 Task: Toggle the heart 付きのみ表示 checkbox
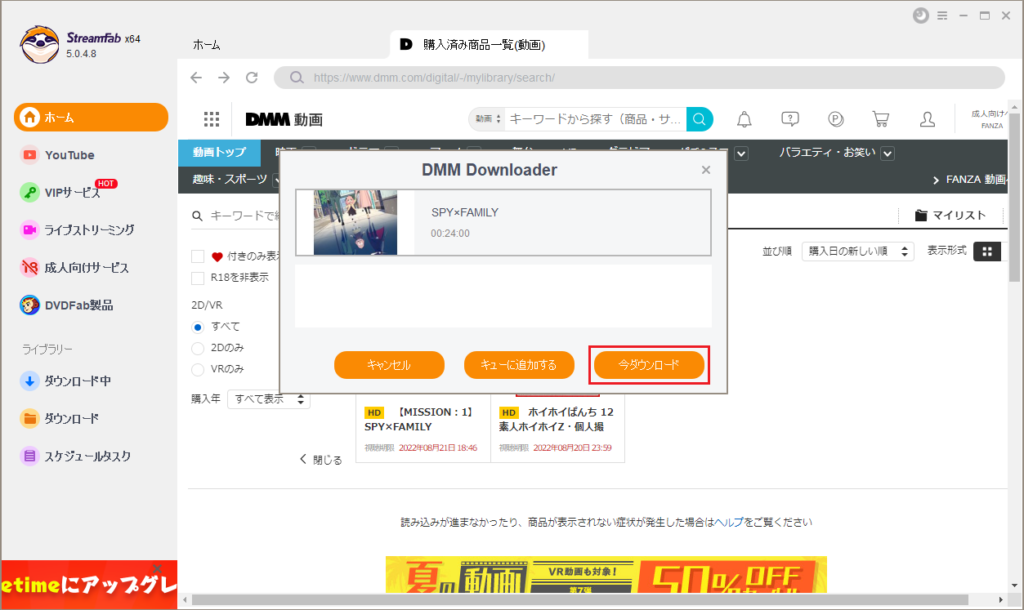click(198, 256)
